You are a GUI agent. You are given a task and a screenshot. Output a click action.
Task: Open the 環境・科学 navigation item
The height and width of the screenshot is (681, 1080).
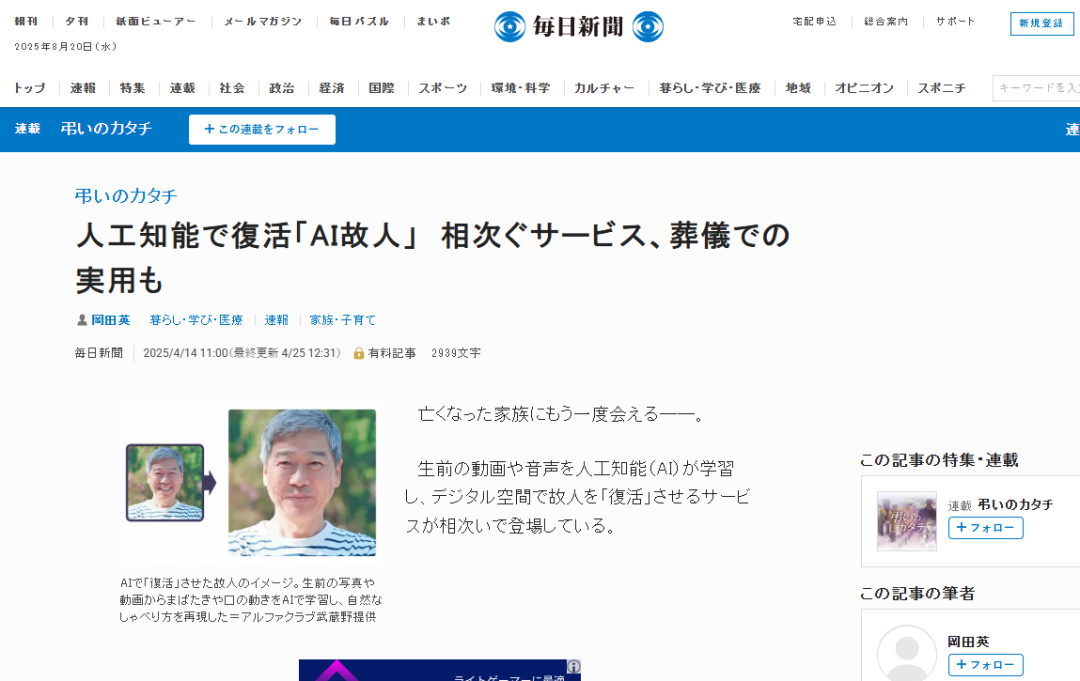[x=520, y=88]
